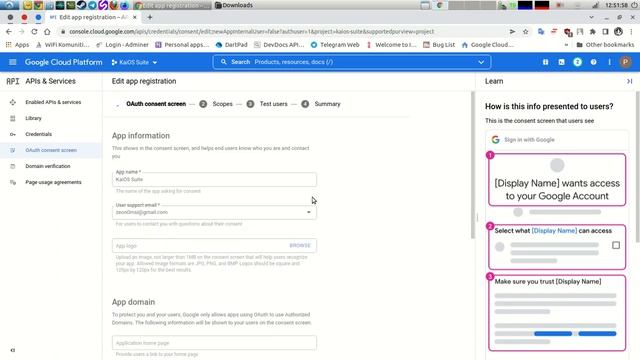Click the Domain verification sidebar icon
The width and height of the screenshot is (640, 360).
pyautogui.click(x=13, y=166)
